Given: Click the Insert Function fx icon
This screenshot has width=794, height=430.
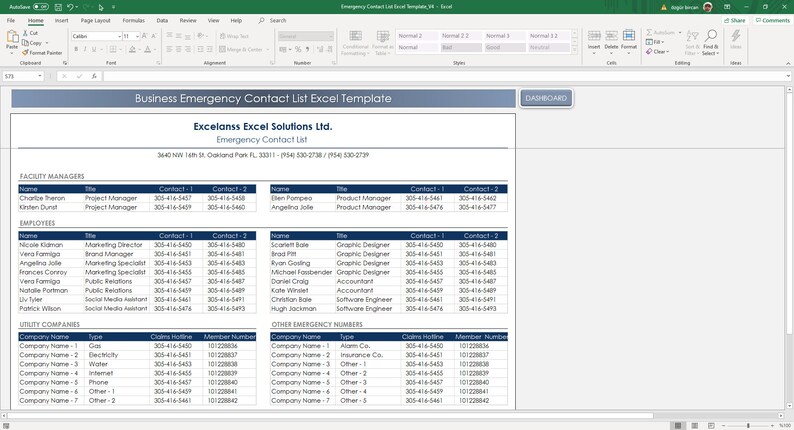Looking at the screenshot, I should point(94,76).
